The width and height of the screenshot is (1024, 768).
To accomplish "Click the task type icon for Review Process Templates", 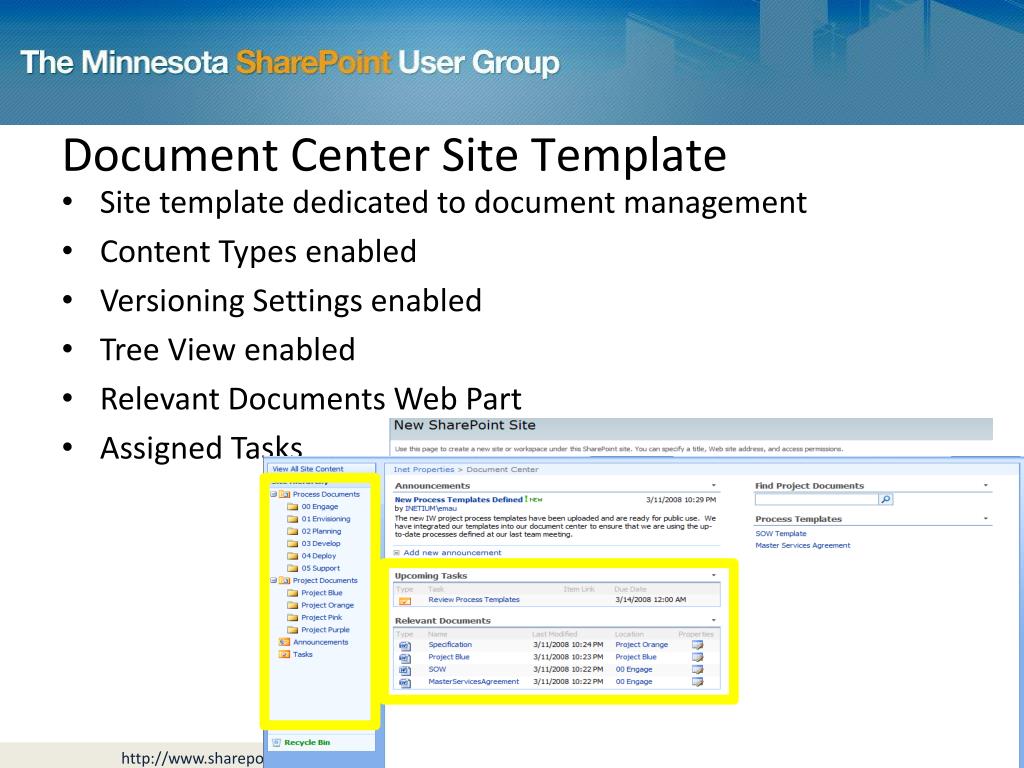I will 405,600.
